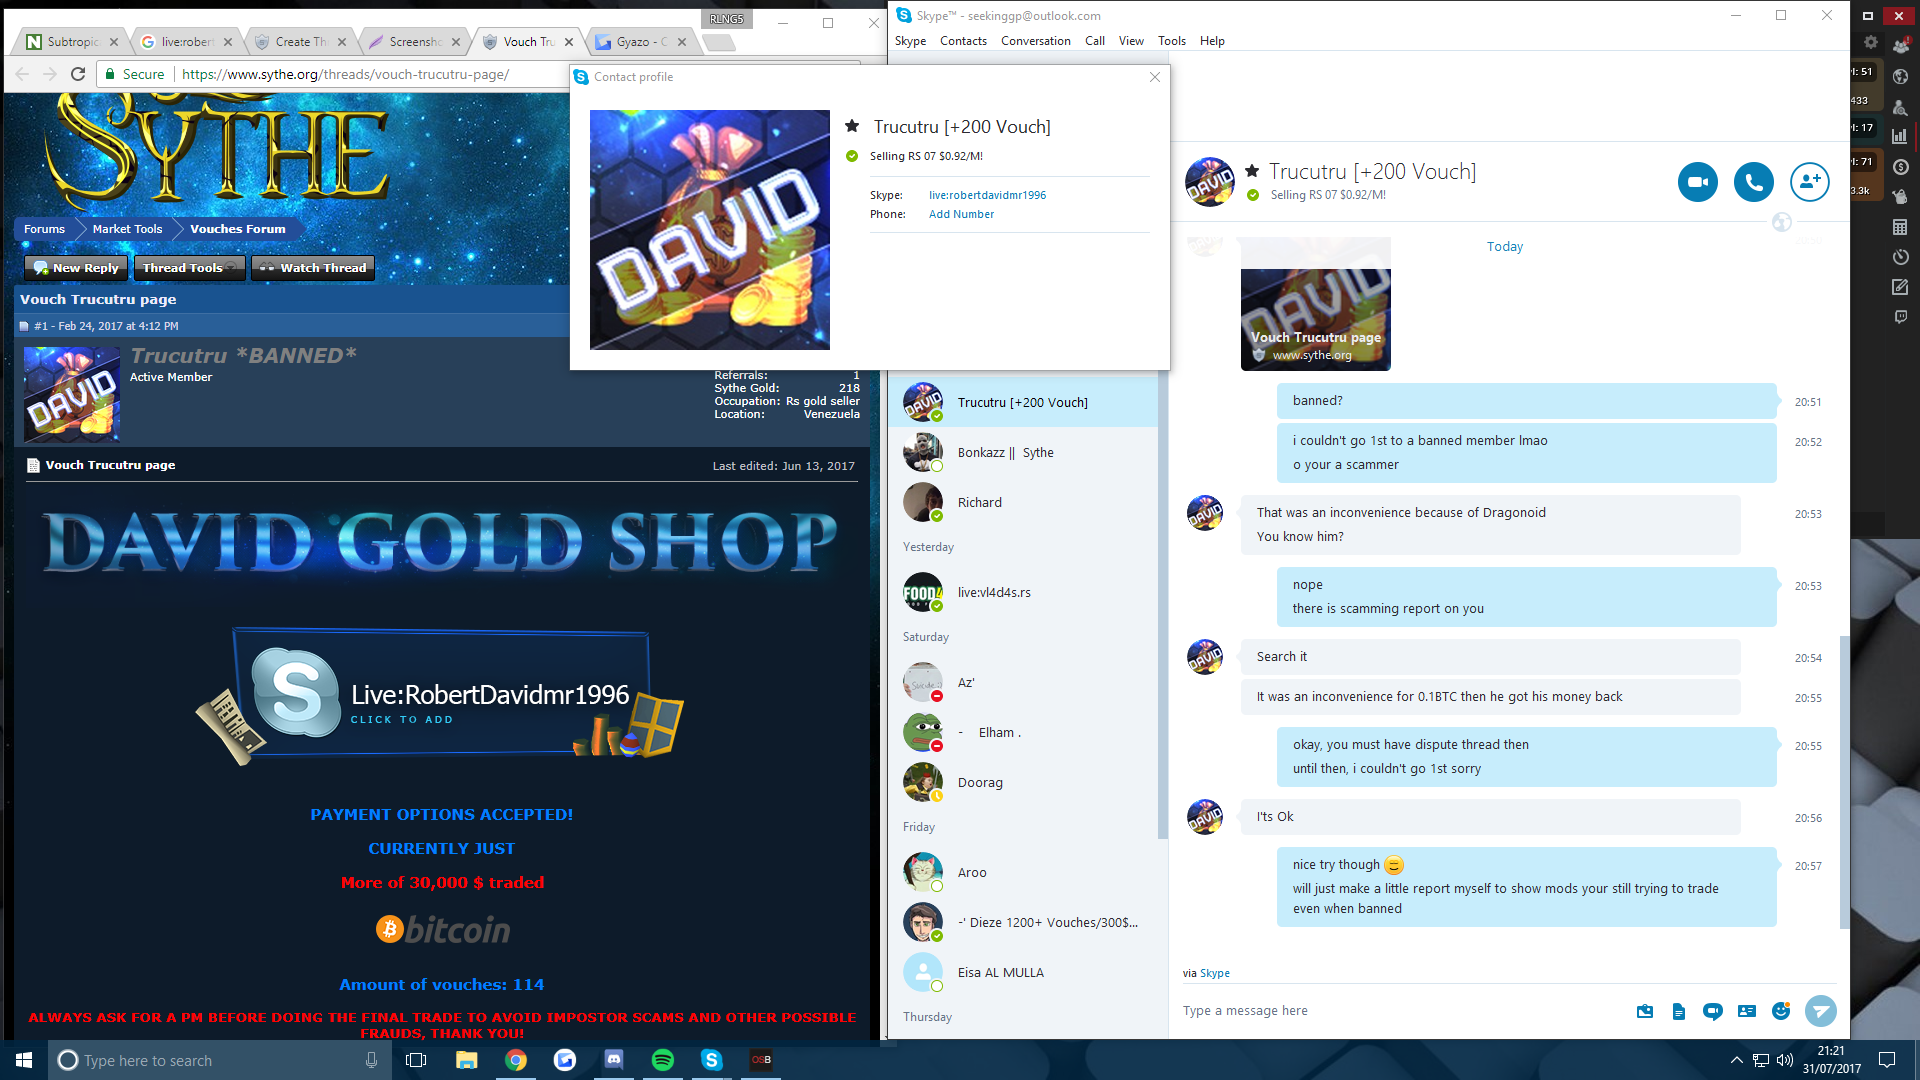Start a video call with Trucutru
This screenshot has width=1920, height=1080.
[1697, 182]
